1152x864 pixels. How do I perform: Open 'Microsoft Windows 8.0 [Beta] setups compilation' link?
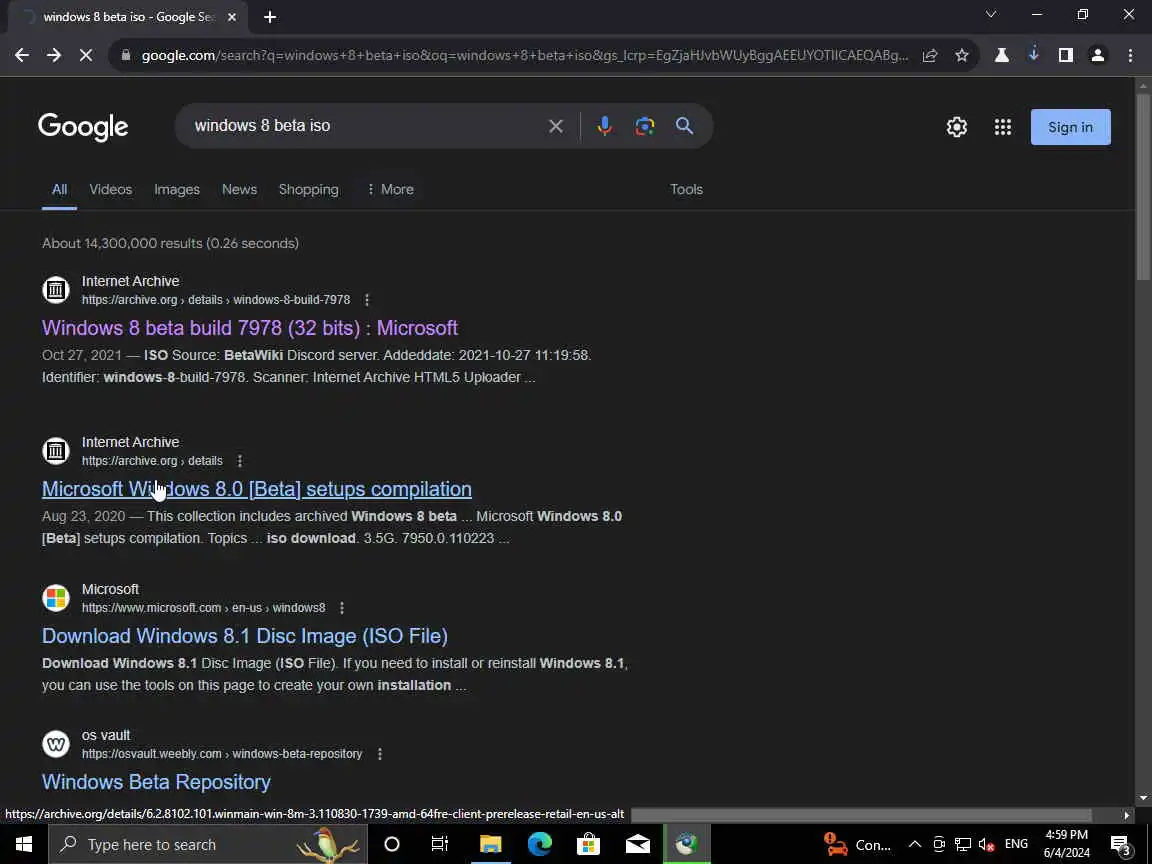(x=256, y=489)
